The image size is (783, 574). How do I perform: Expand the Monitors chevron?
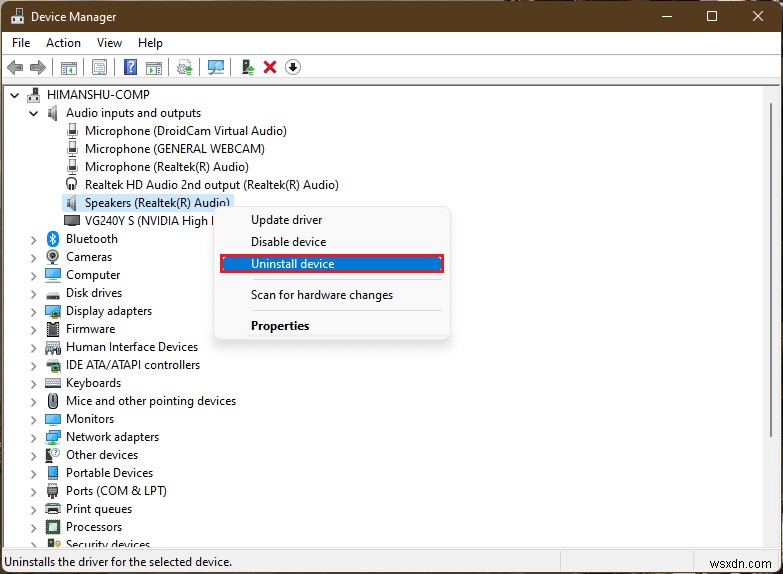[x=33, y=420]
